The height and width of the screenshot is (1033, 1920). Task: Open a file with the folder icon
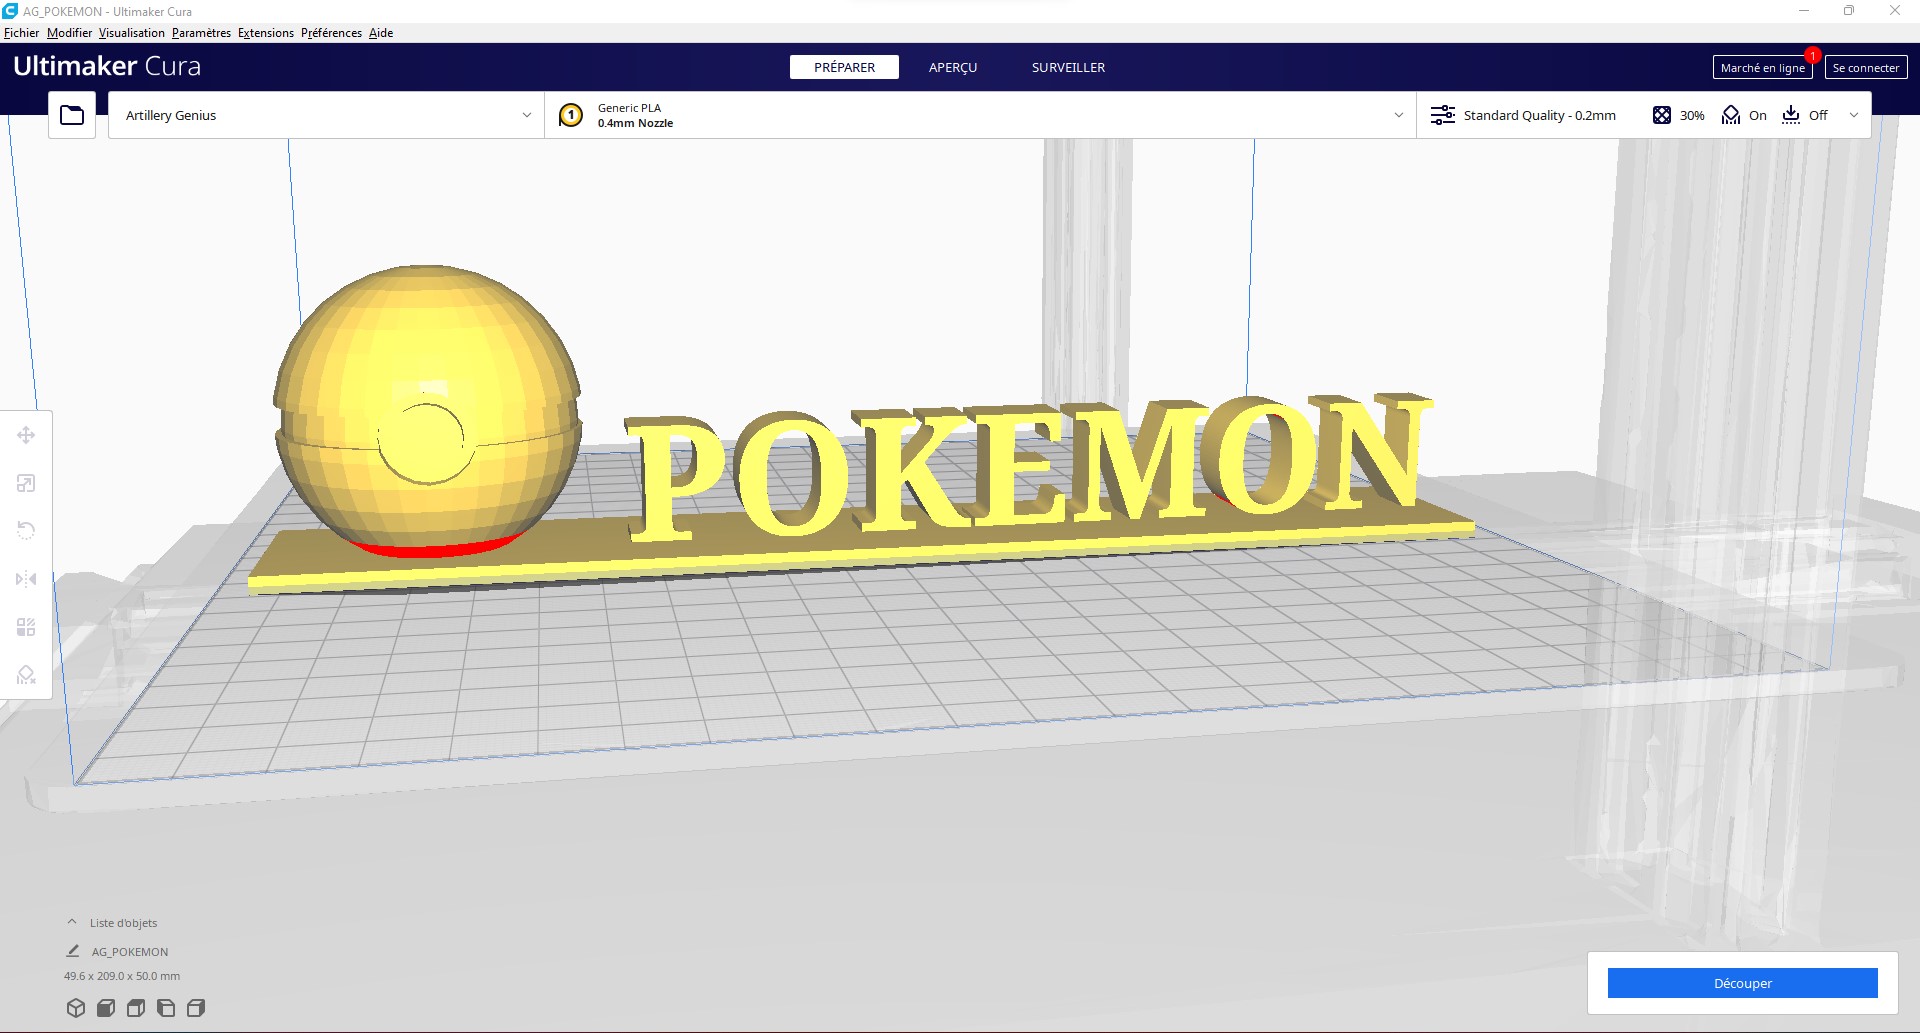(x=71, y=114)
